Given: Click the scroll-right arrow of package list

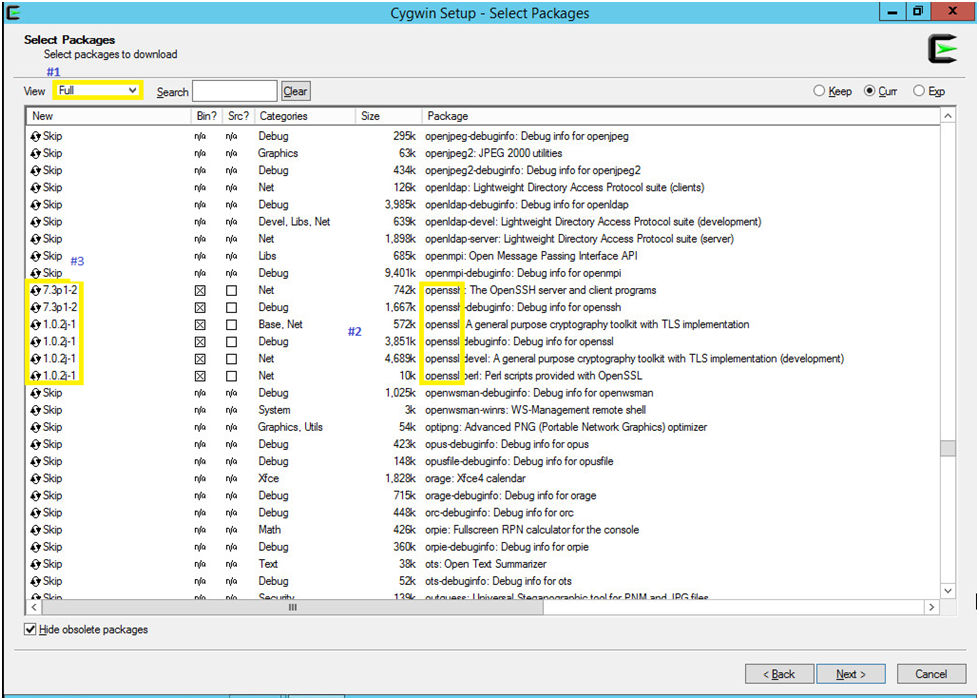Looking at the screenshot, I should click(x=932, y=607).
